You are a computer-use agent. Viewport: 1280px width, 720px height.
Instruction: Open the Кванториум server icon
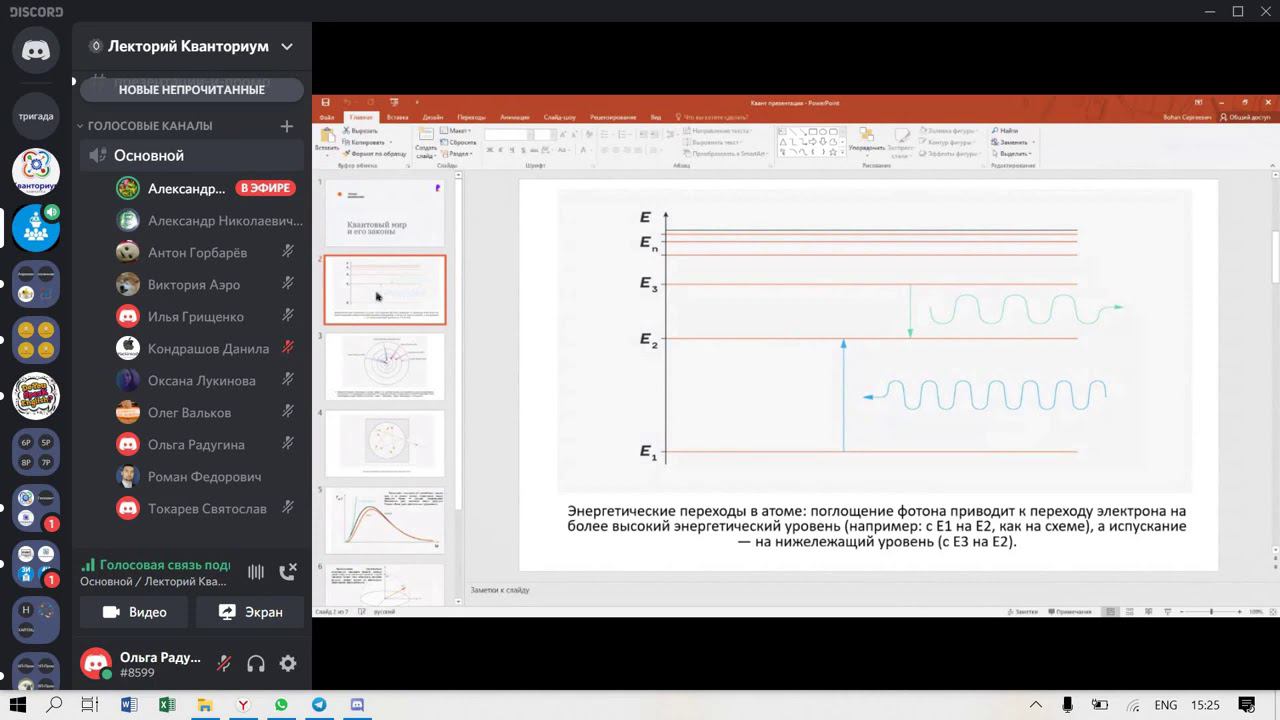tap(36, 172)
